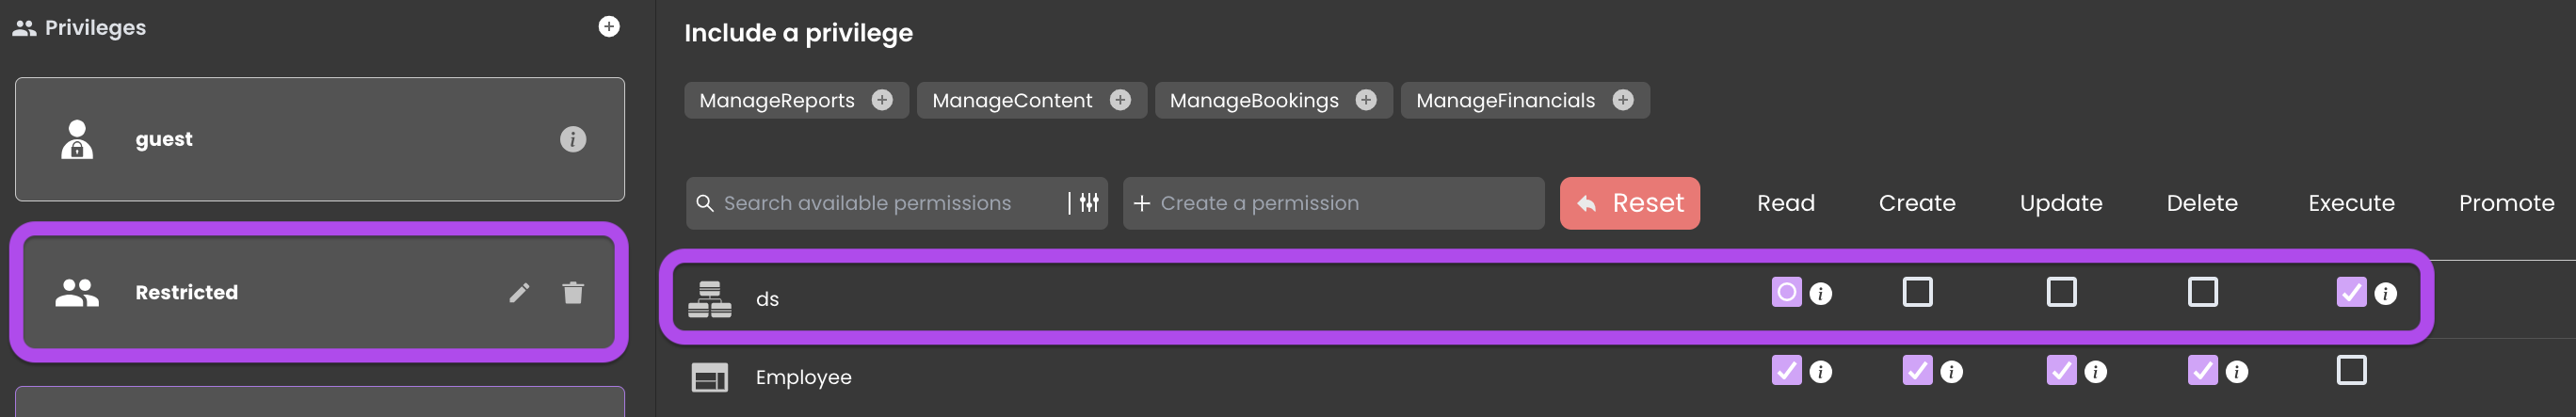This screenshot has height=417, width=2576.
Task: Enable Employee Execute checkbox
Action: pos(2352,370)
